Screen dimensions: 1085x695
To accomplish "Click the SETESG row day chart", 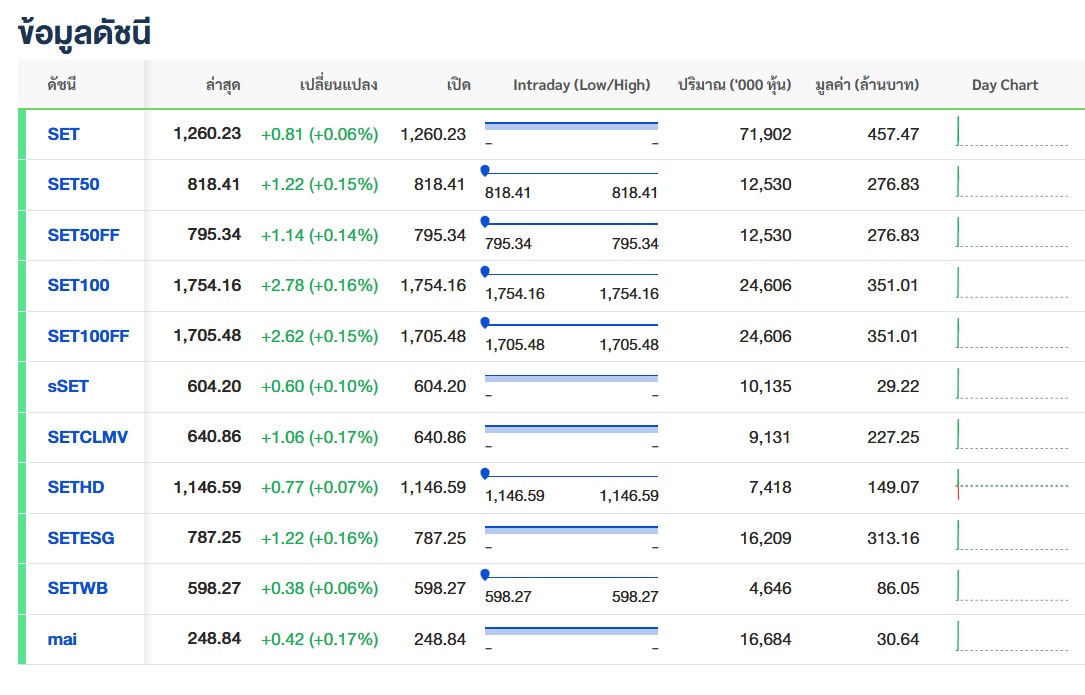I will point(1012,536).
